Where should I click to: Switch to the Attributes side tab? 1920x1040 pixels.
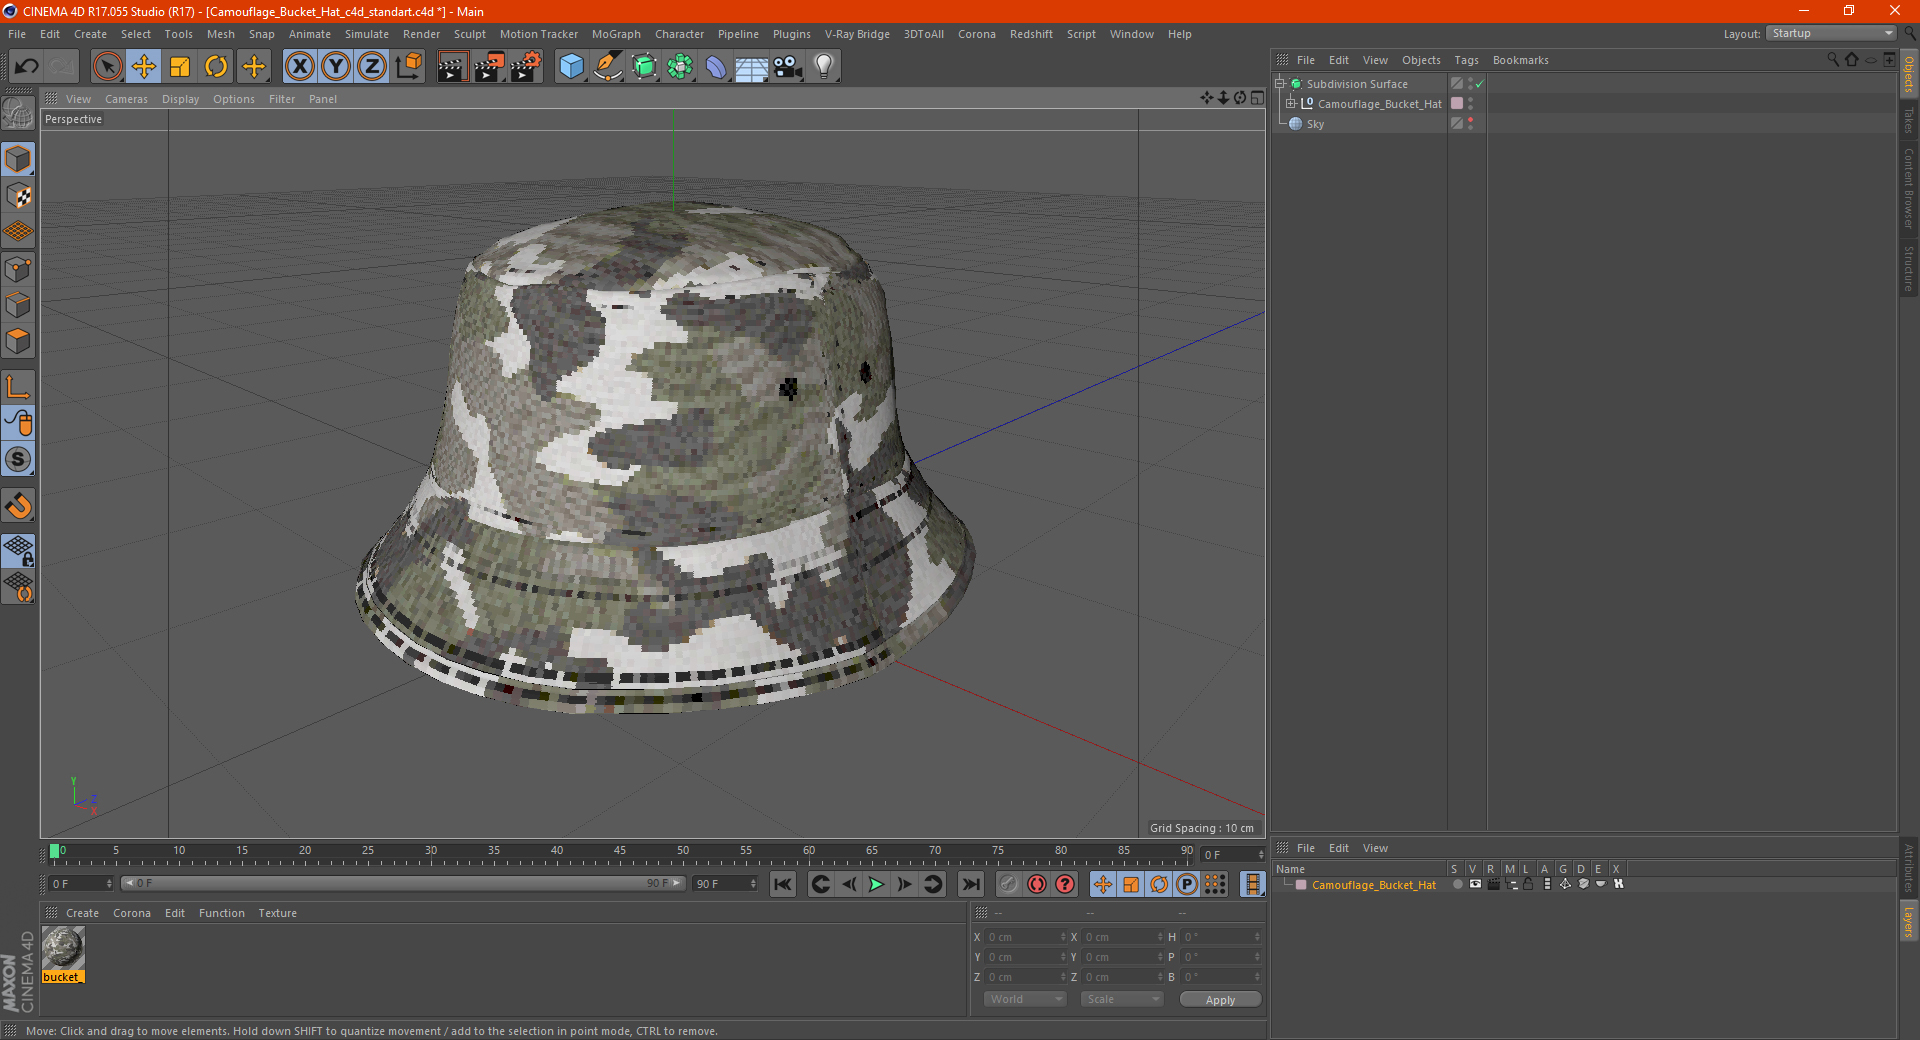pyautogui.click(x=1909, y=867)
